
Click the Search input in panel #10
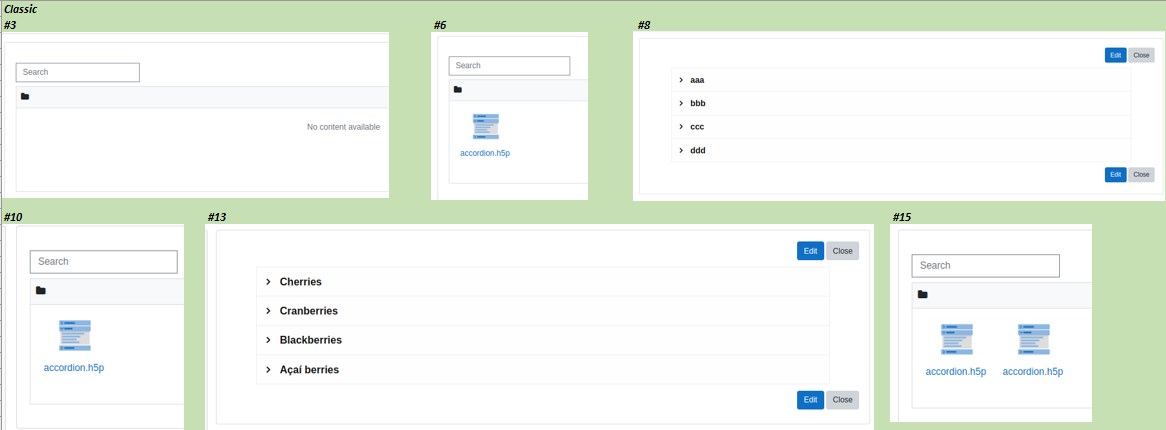coord(103,262)
